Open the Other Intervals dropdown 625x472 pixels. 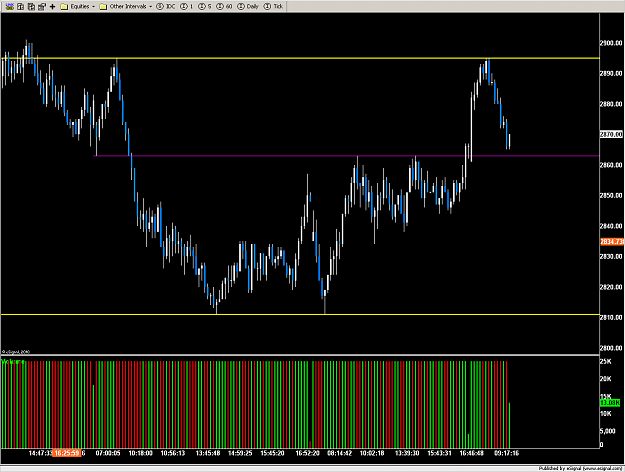(x=126, y=6)
